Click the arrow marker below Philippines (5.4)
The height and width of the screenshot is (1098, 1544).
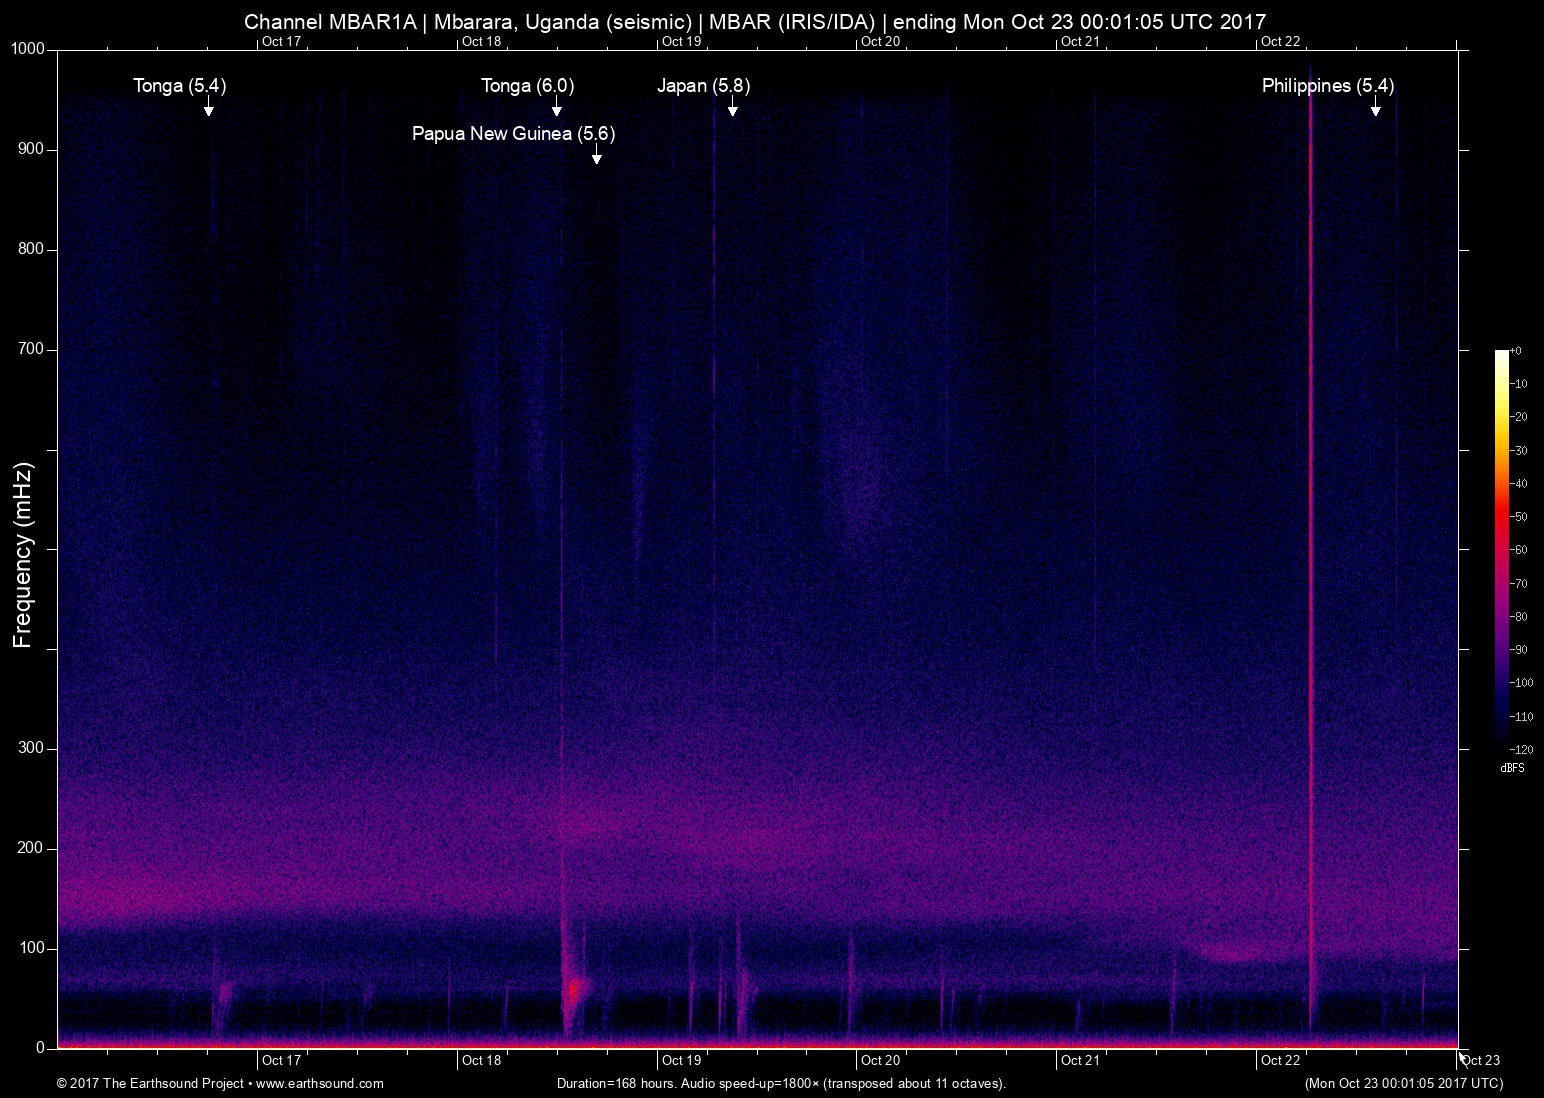coord(1375,108)
